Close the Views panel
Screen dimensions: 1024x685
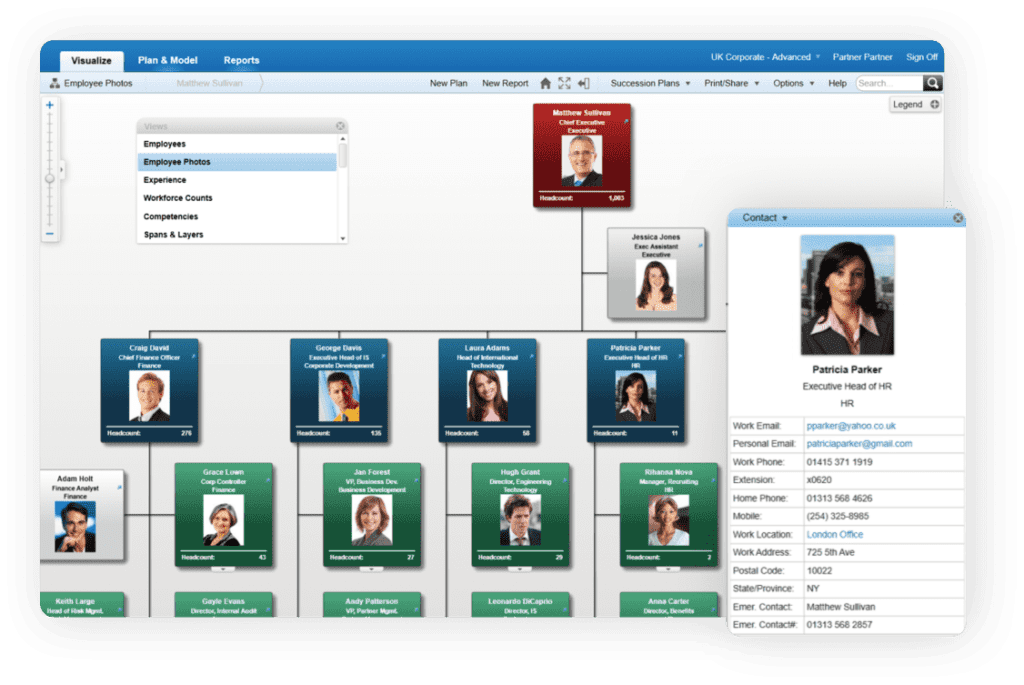click(x=340, y=126)
